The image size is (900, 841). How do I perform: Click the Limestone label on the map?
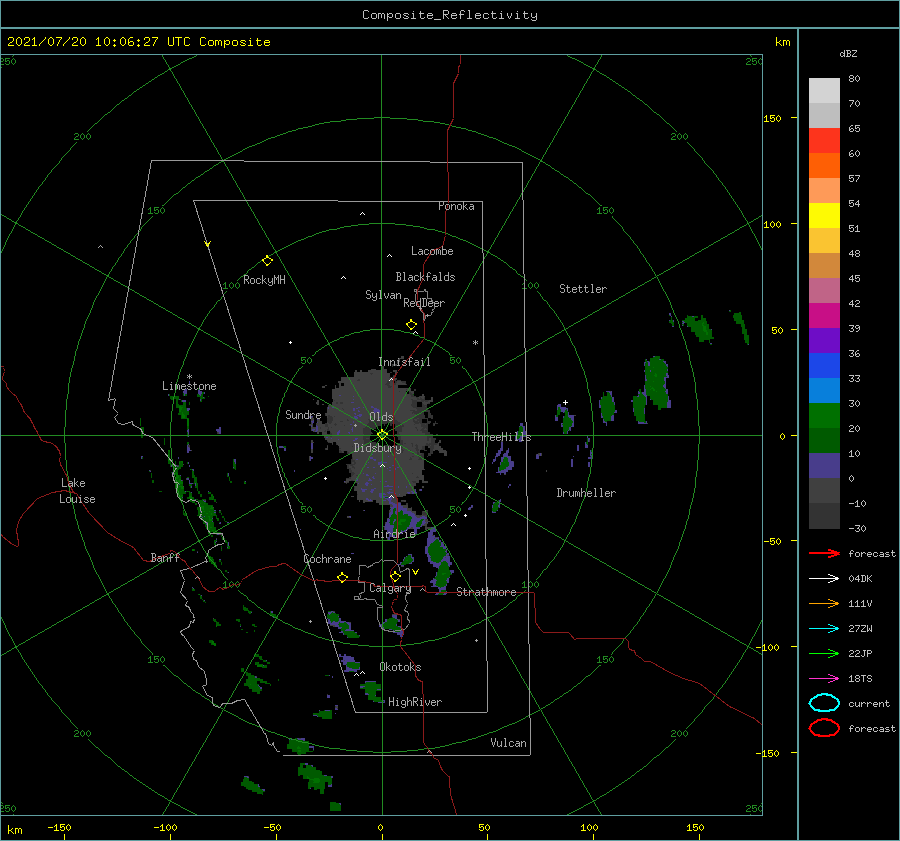click(189, 386)
